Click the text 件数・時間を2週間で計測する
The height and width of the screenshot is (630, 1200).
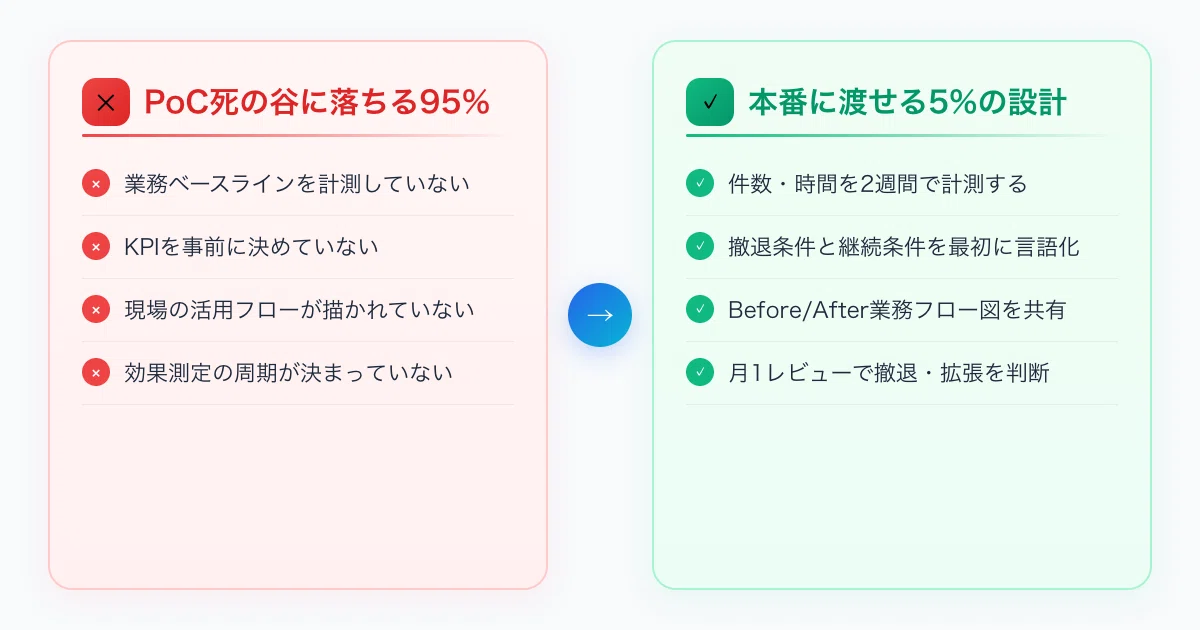878,184
